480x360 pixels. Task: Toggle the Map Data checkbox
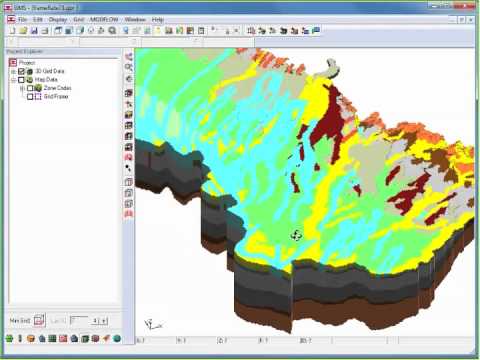(x=21, y=80)
